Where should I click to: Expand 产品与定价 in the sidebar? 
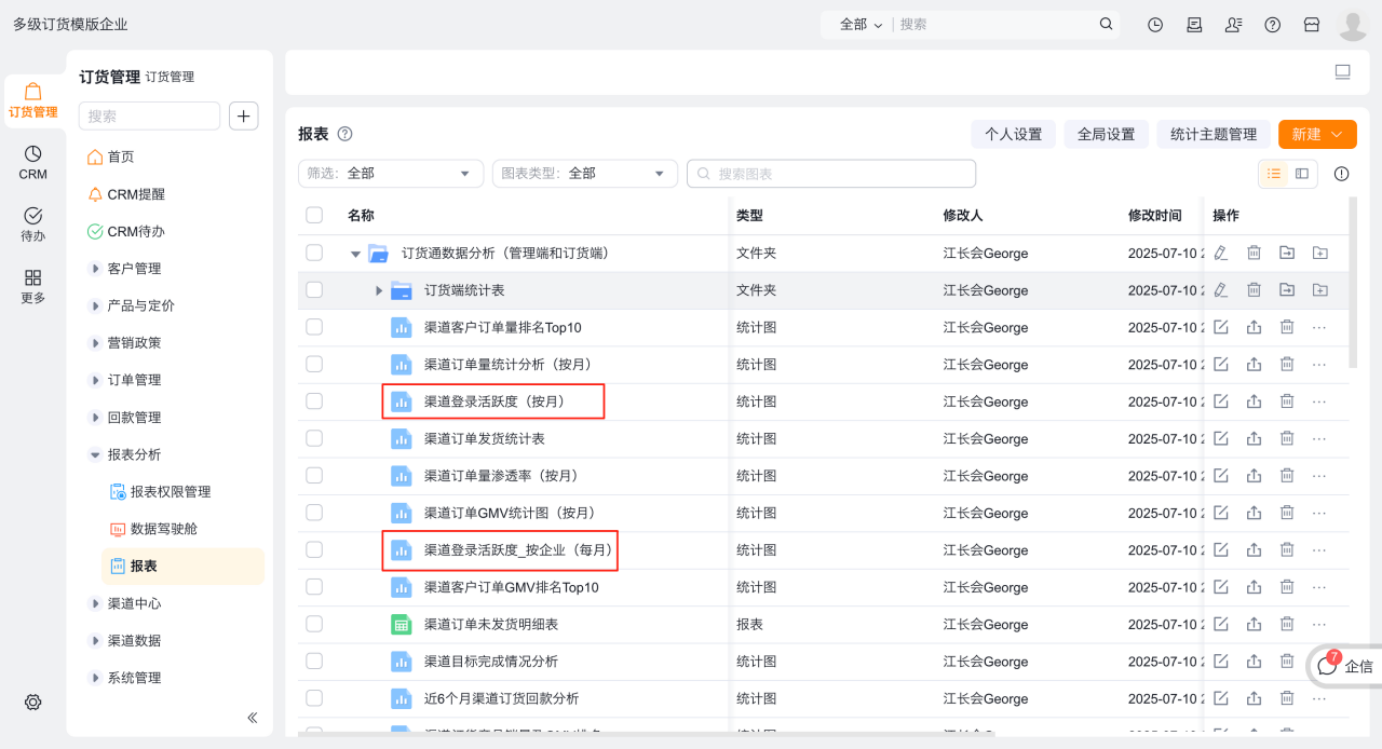[x=95, y=305]
